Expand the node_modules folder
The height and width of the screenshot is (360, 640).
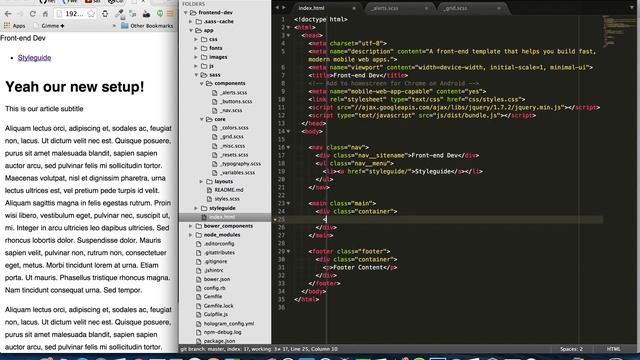tap(191, 235)
